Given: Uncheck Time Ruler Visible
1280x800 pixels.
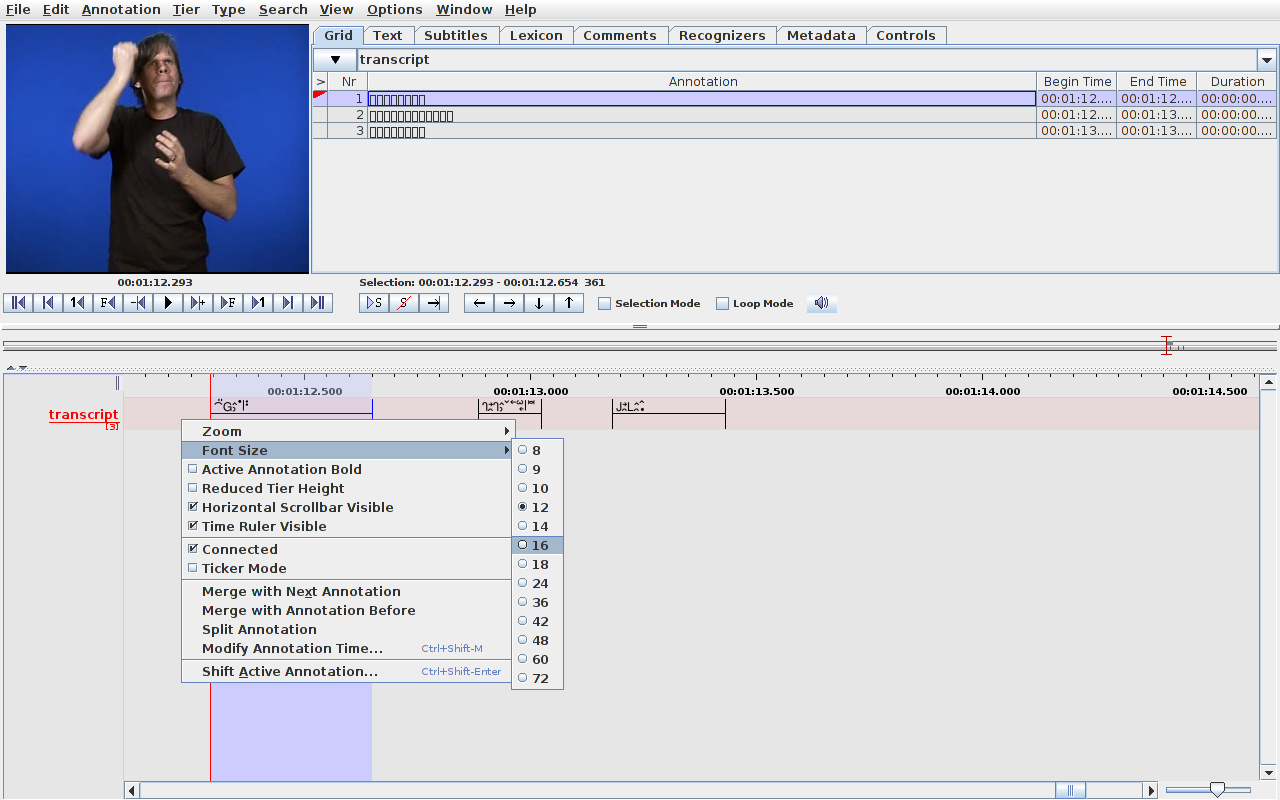Looking at the screenshot, I should pos(346,527).
